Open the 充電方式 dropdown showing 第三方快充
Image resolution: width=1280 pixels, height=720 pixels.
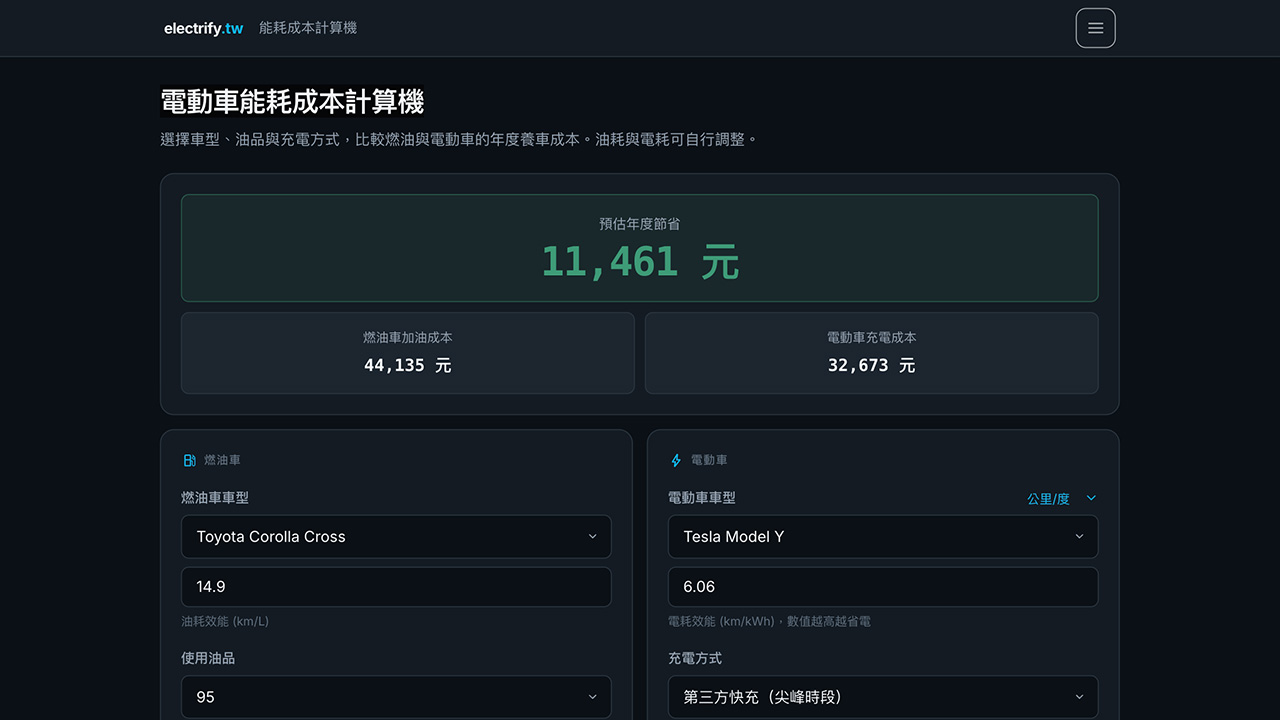[883, 697]
